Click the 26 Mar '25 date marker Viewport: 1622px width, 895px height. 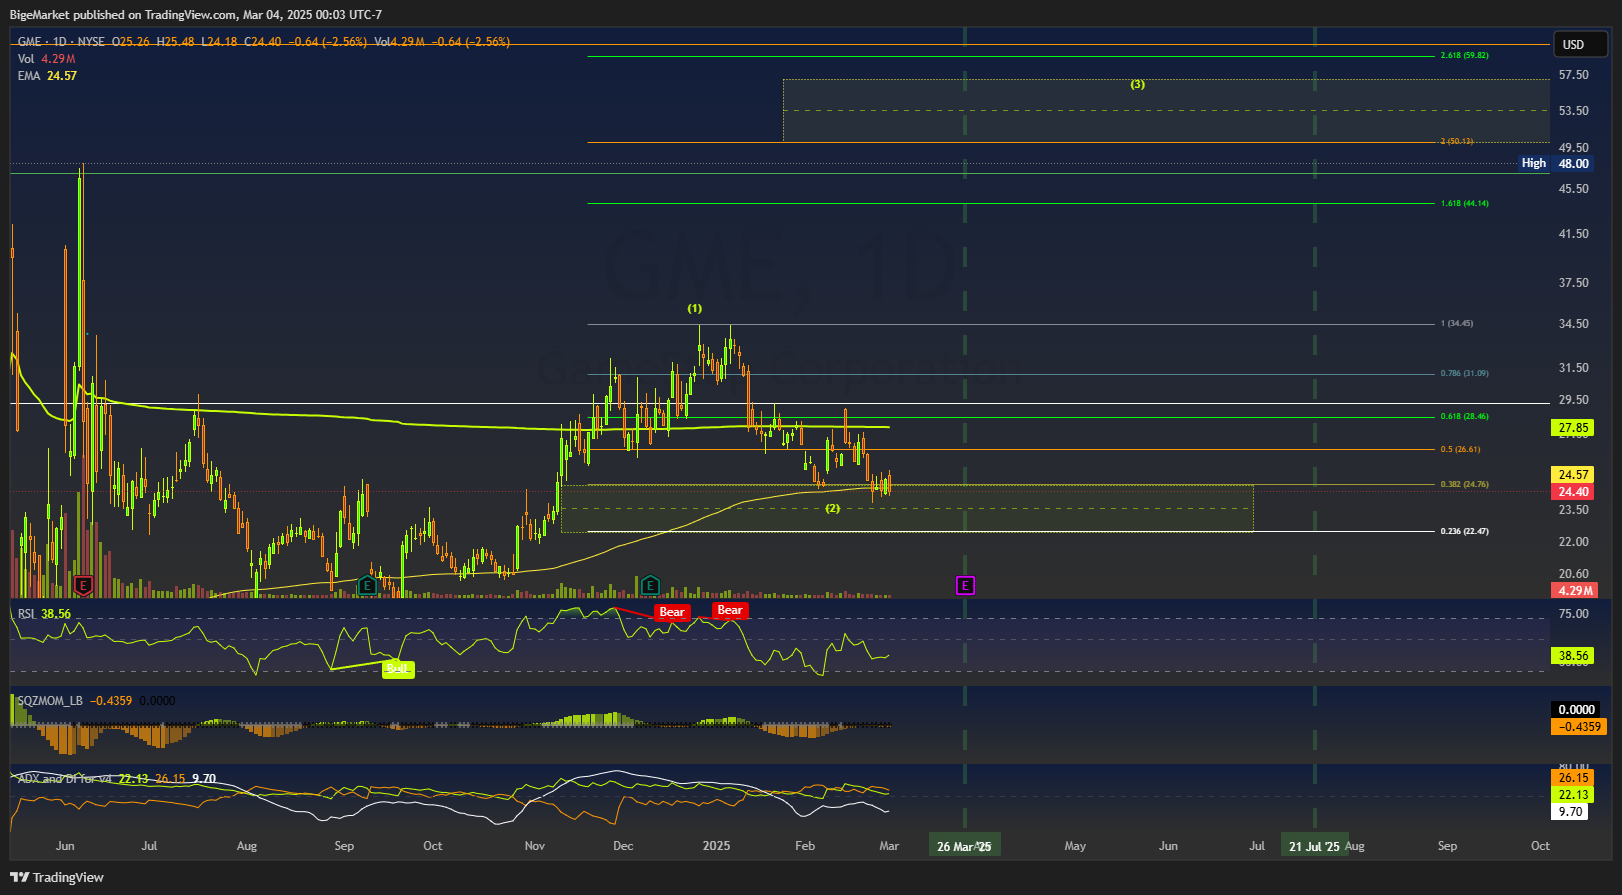964,846
